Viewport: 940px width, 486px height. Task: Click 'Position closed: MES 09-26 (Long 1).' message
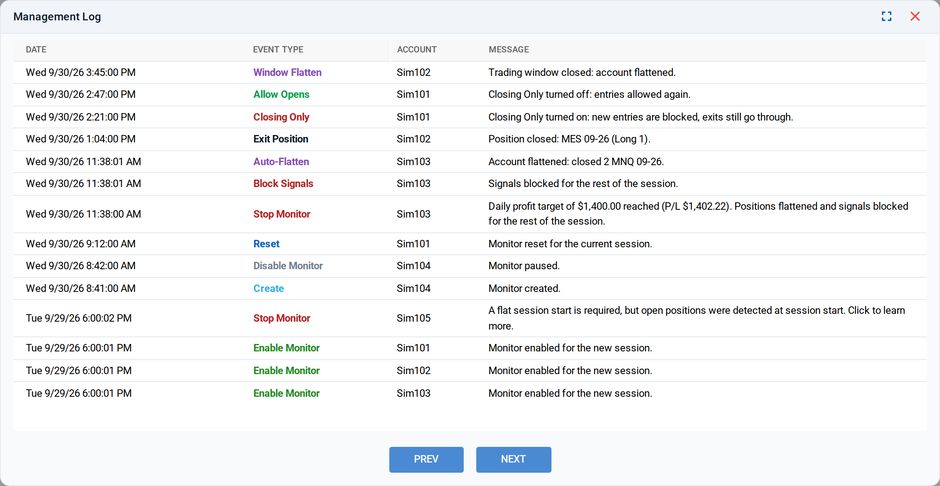tap(571, 140)
